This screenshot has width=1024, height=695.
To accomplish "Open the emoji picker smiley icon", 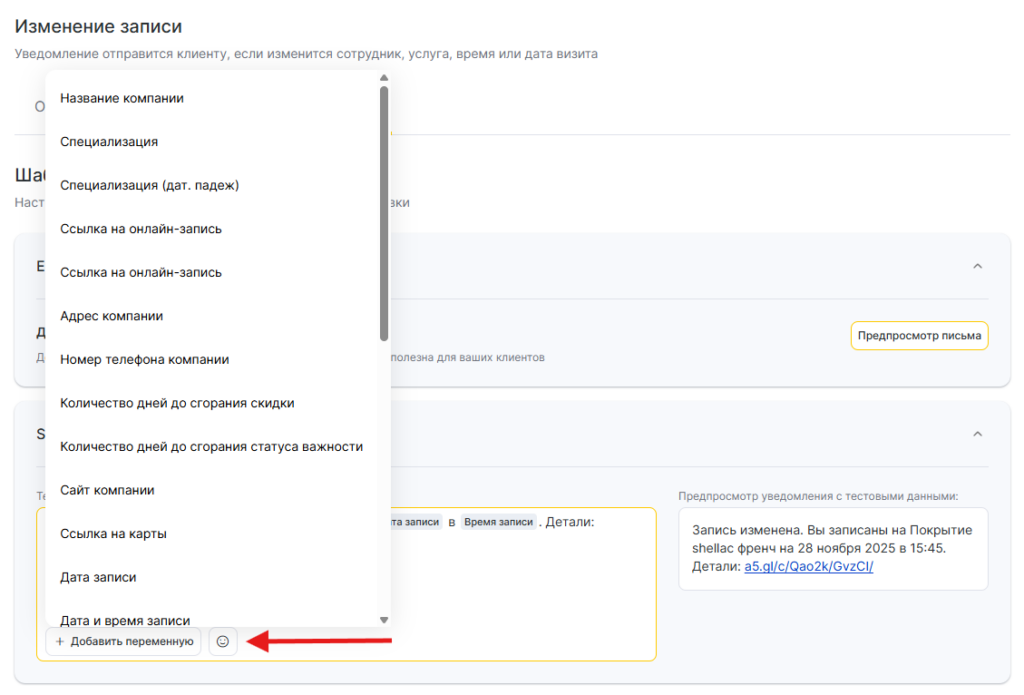I will (x=223, y=641).
